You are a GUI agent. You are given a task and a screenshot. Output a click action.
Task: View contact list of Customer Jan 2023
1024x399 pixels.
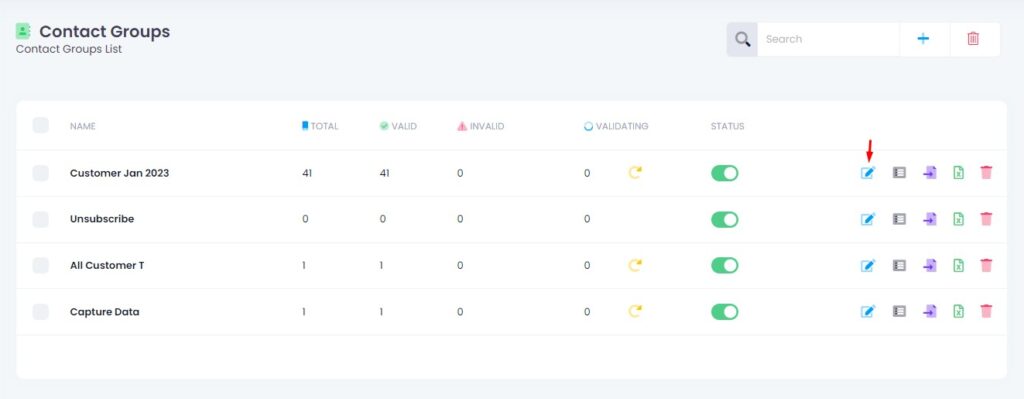[899, 173]
